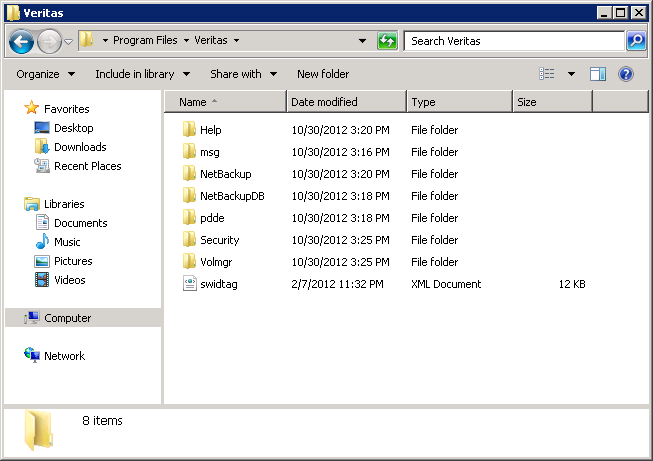Click the folder icon in address bar
The height and width of the screenshot is (461, 653).
tap(87, 40)
